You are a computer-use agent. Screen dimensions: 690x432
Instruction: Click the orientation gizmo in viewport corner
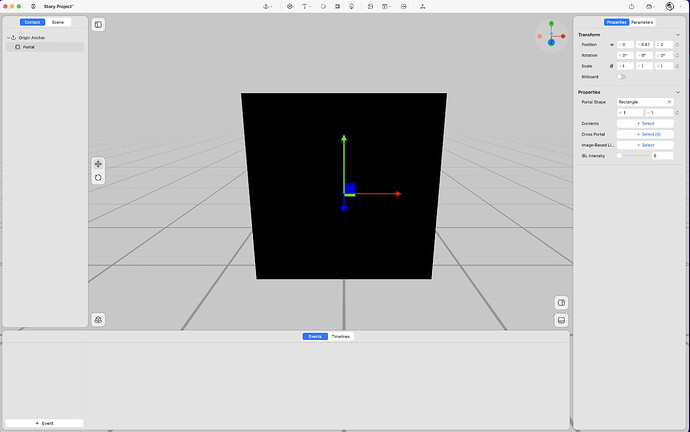pyautogui.click(x=551, y=36)
